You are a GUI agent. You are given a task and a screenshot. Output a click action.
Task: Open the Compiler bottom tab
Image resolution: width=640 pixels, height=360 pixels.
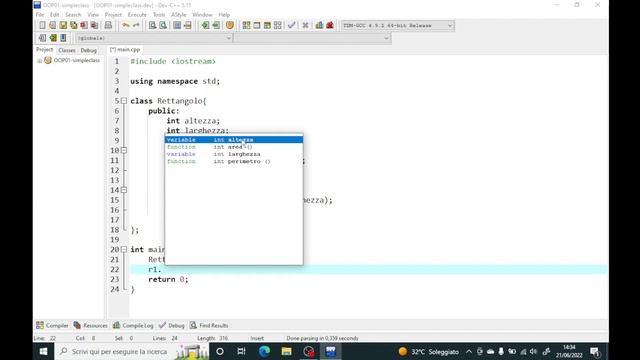[x=52, y=325]
